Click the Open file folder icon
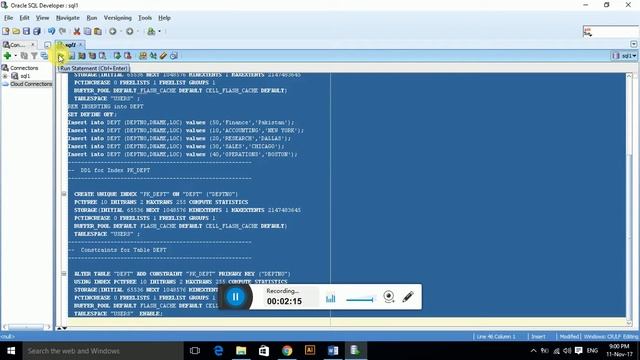 click(x=16, y=31)
